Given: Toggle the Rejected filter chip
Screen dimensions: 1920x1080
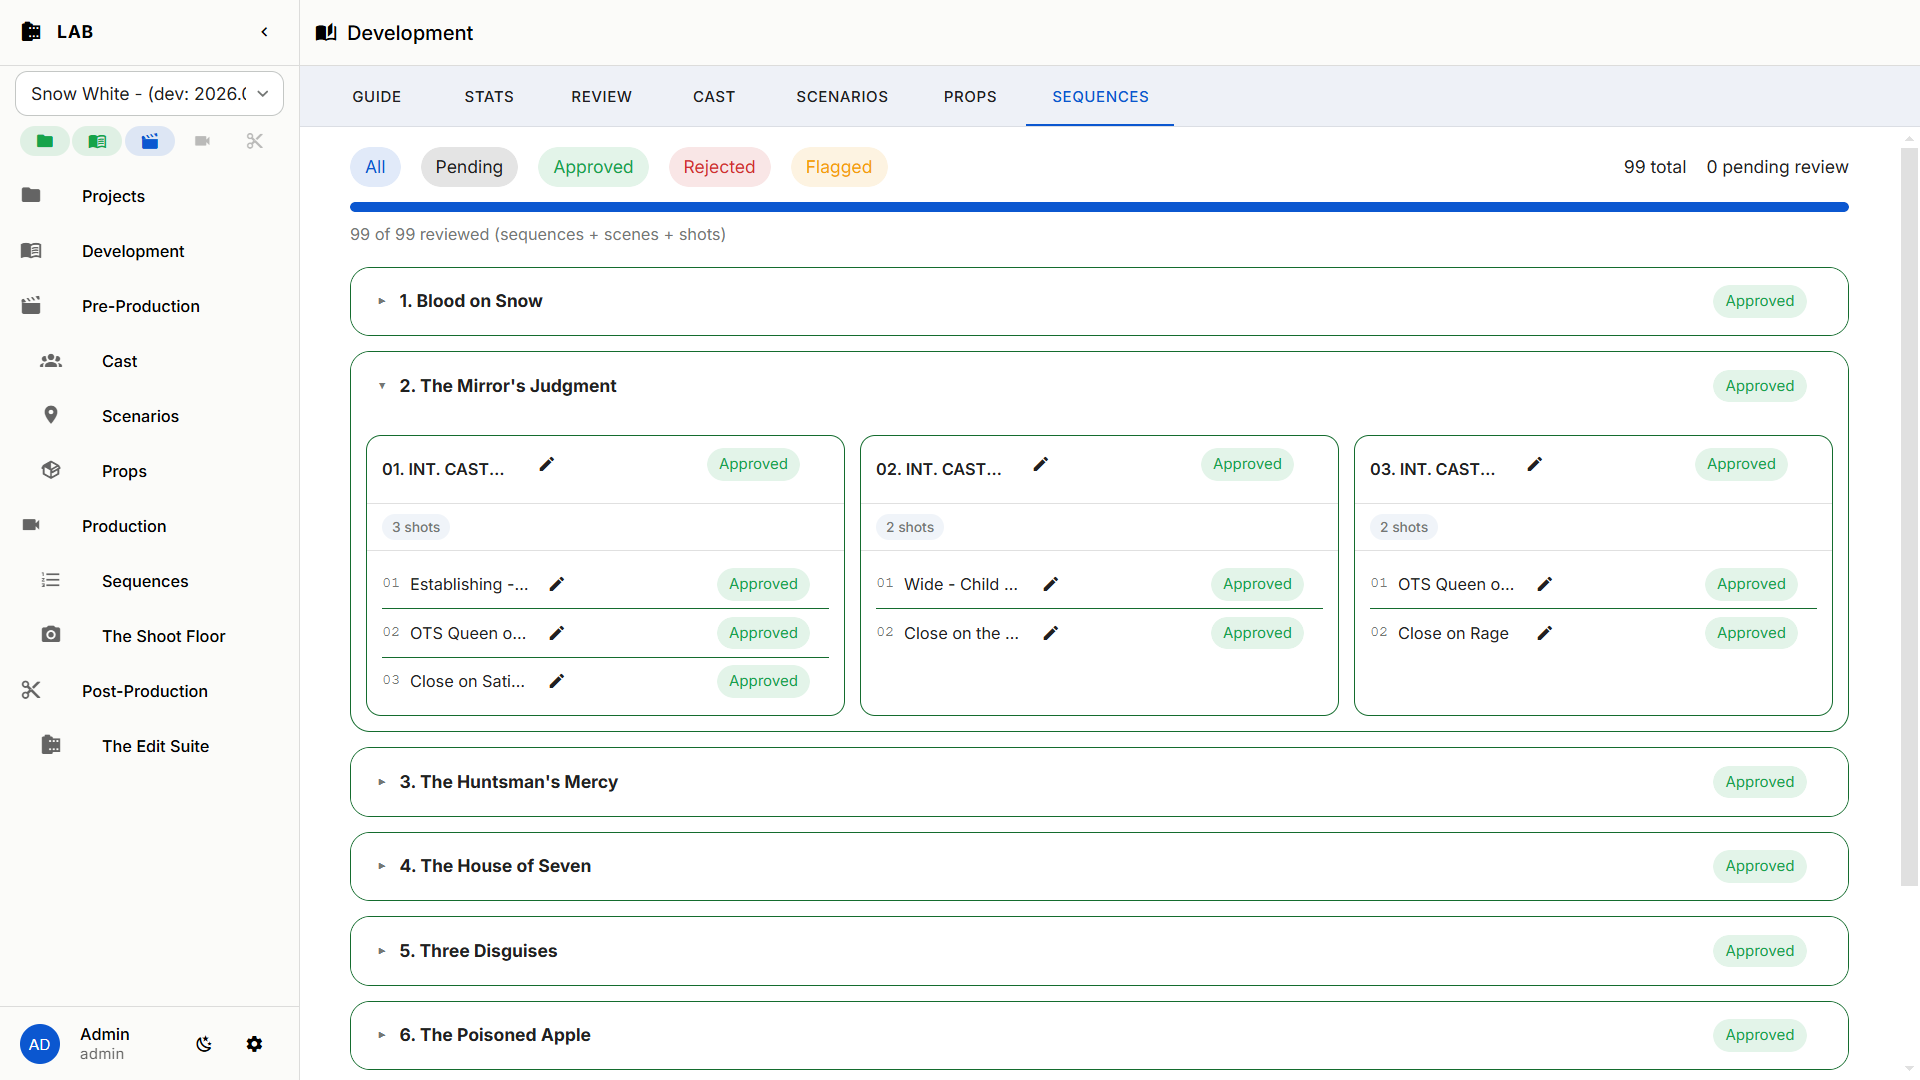Looking at the screenshot, I should point(719,167).
